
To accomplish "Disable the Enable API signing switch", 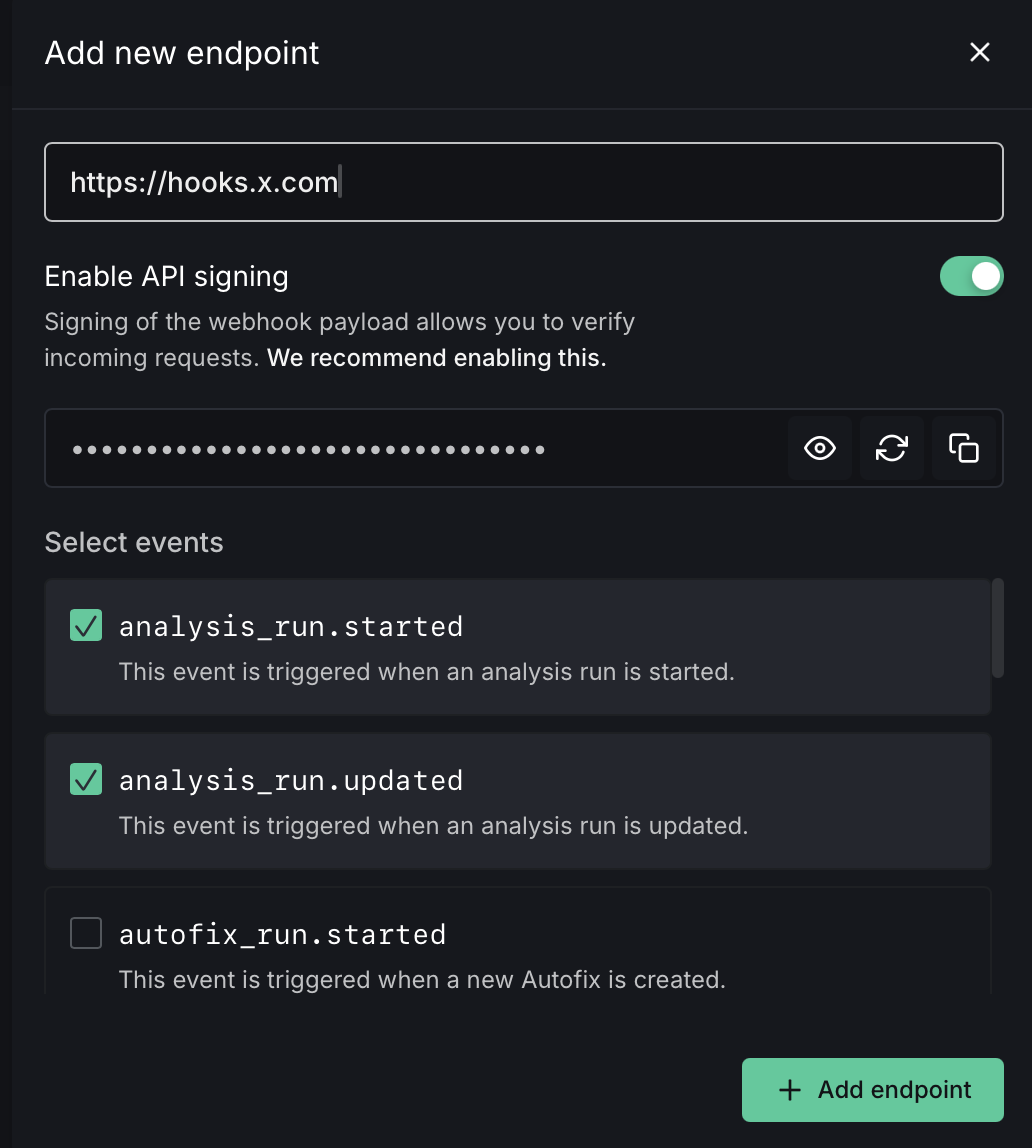I will [x=971, y=276].
